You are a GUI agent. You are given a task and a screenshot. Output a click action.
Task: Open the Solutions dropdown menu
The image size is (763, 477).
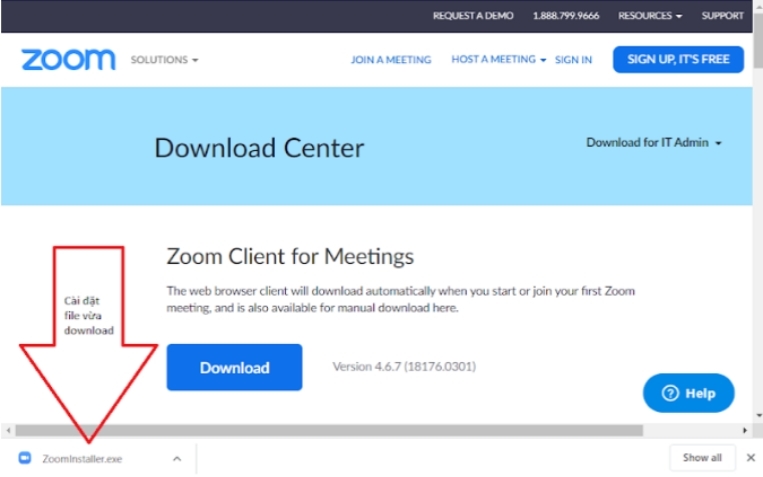click(164, 60)
